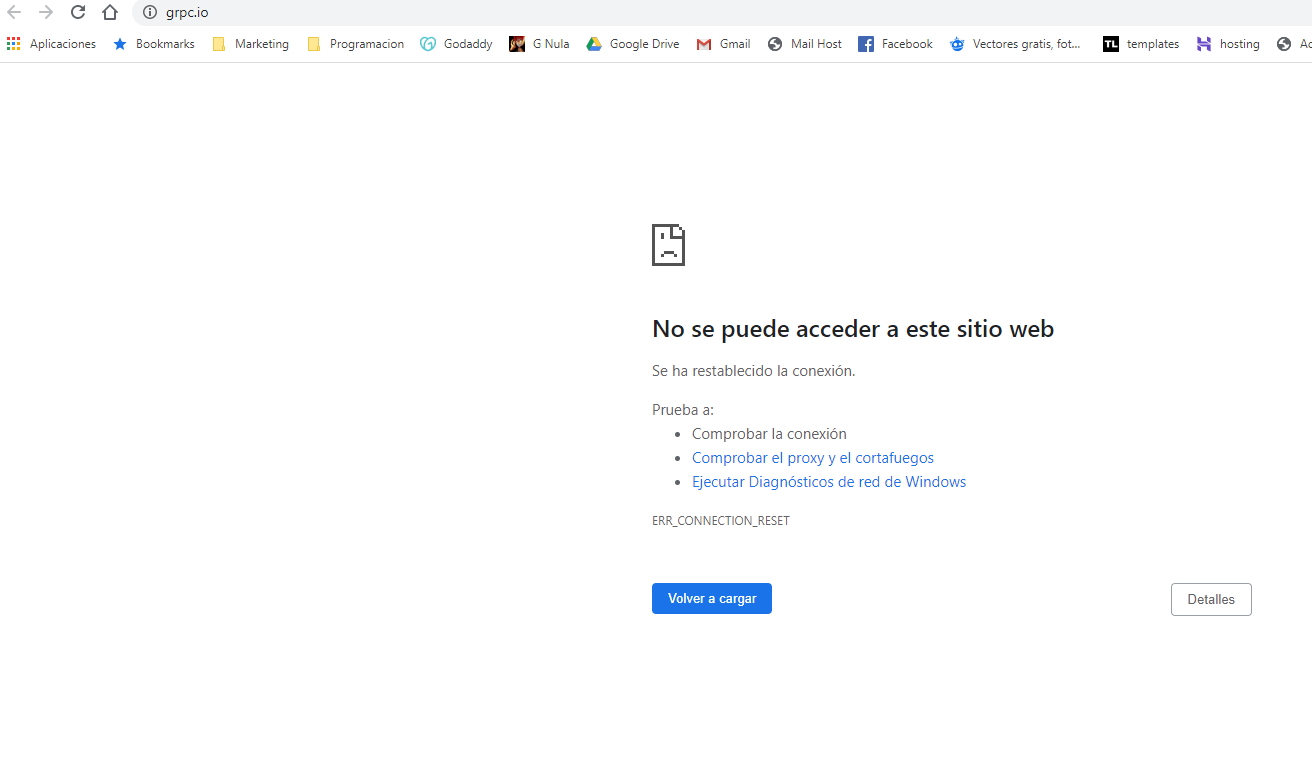This screenshot has width=1312, height=775.
Task: Go forward with the forward arrow
Action: (46, 12)
